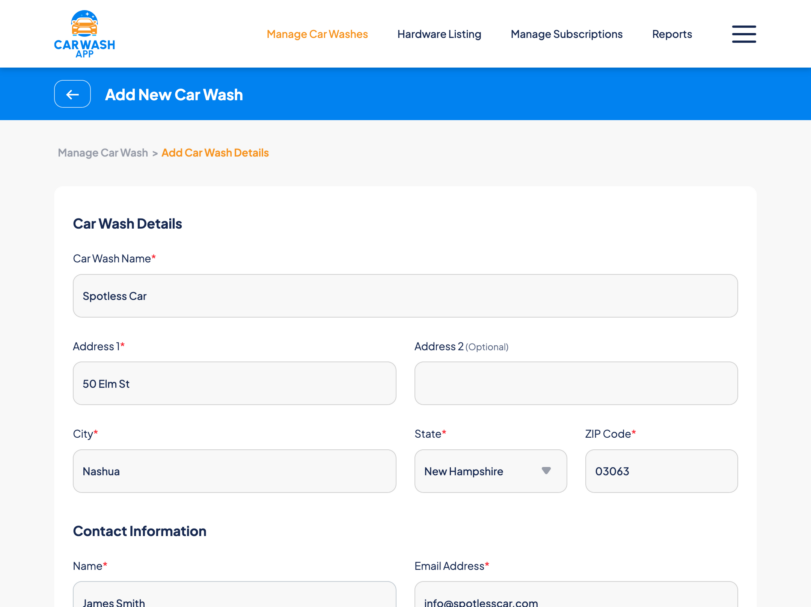Expand the State dropdown arrow

tap(546, 471)
